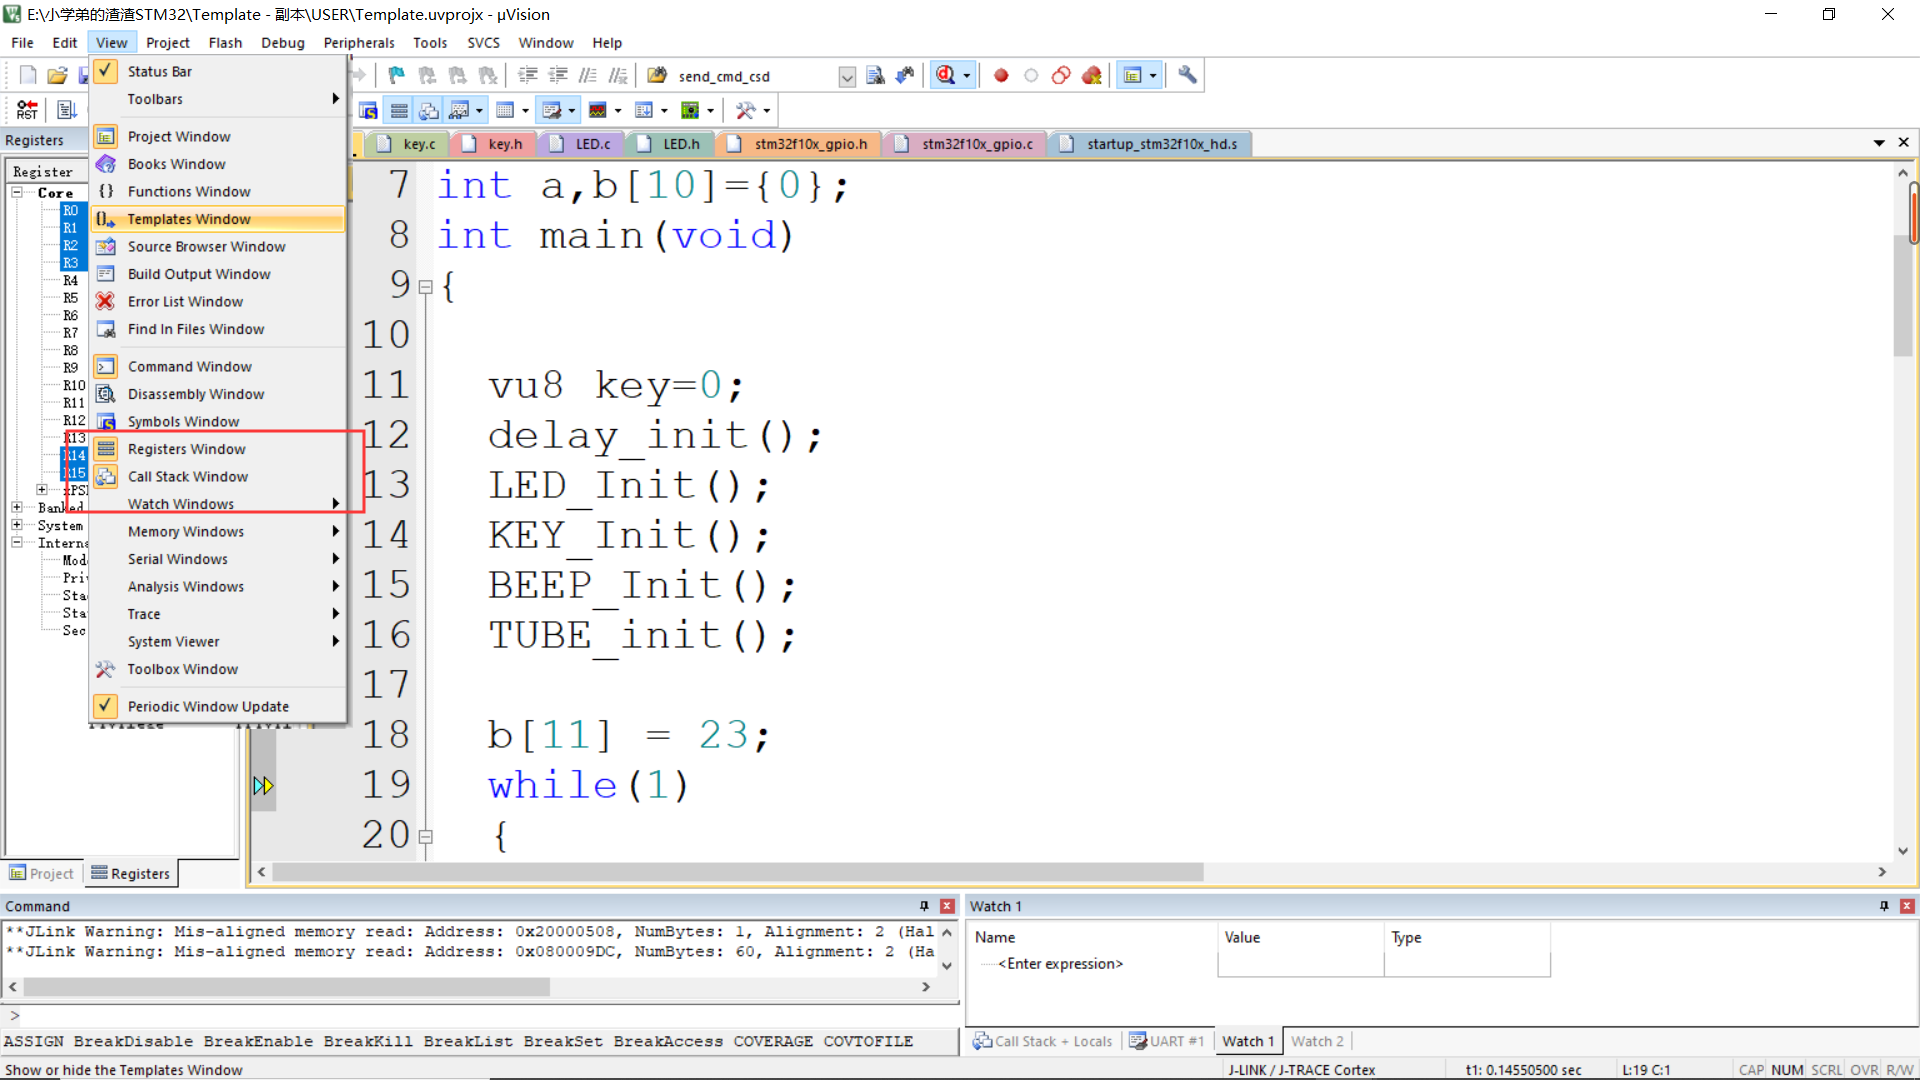This screenshot has height=1080, width=1920.
Task: Select the Templates Window menu item
Action: [x=191, y=219]
